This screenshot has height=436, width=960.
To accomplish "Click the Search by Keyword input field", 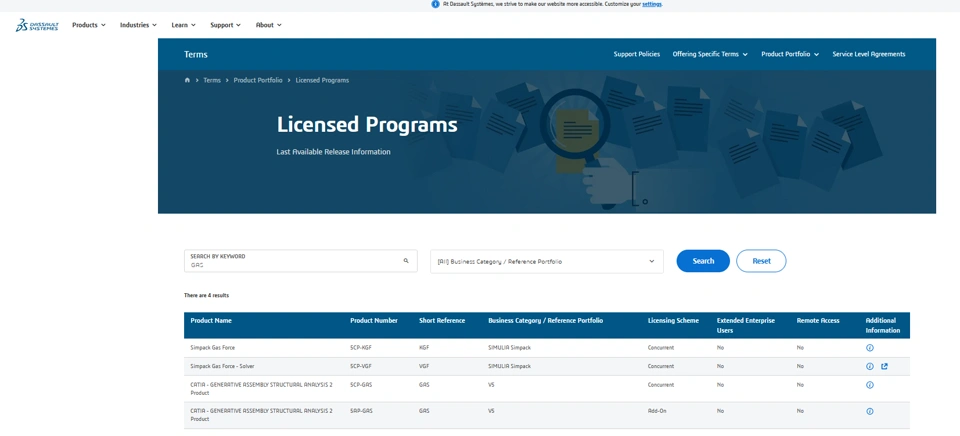I will point(295,262).
